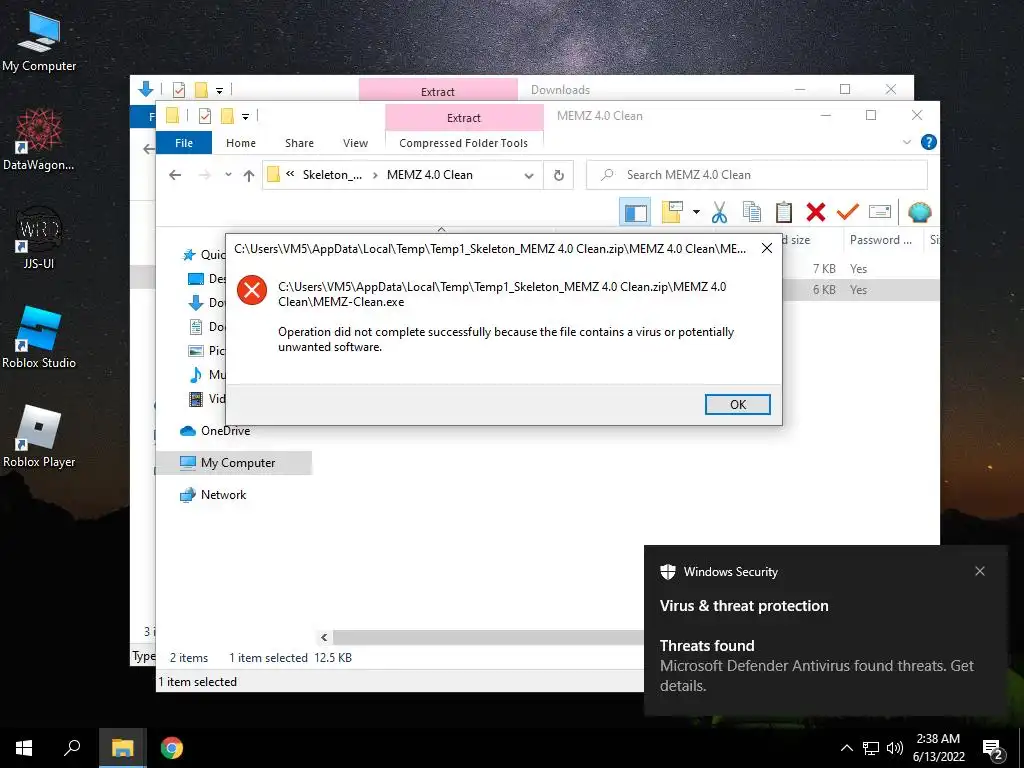Toggle the preview pane toolbar icon

[635, 212]
